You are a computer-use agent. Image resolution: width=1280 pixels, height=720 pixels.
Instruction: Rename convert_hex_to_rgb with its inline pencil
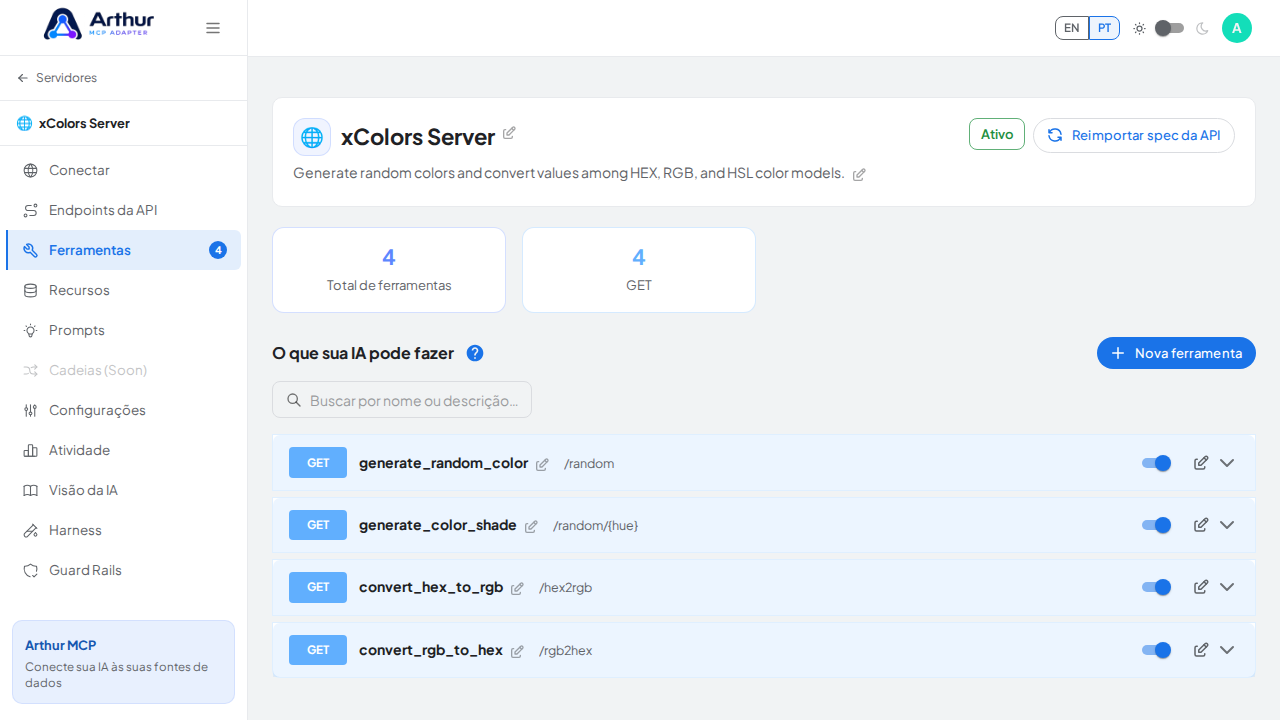coord(517,588)
